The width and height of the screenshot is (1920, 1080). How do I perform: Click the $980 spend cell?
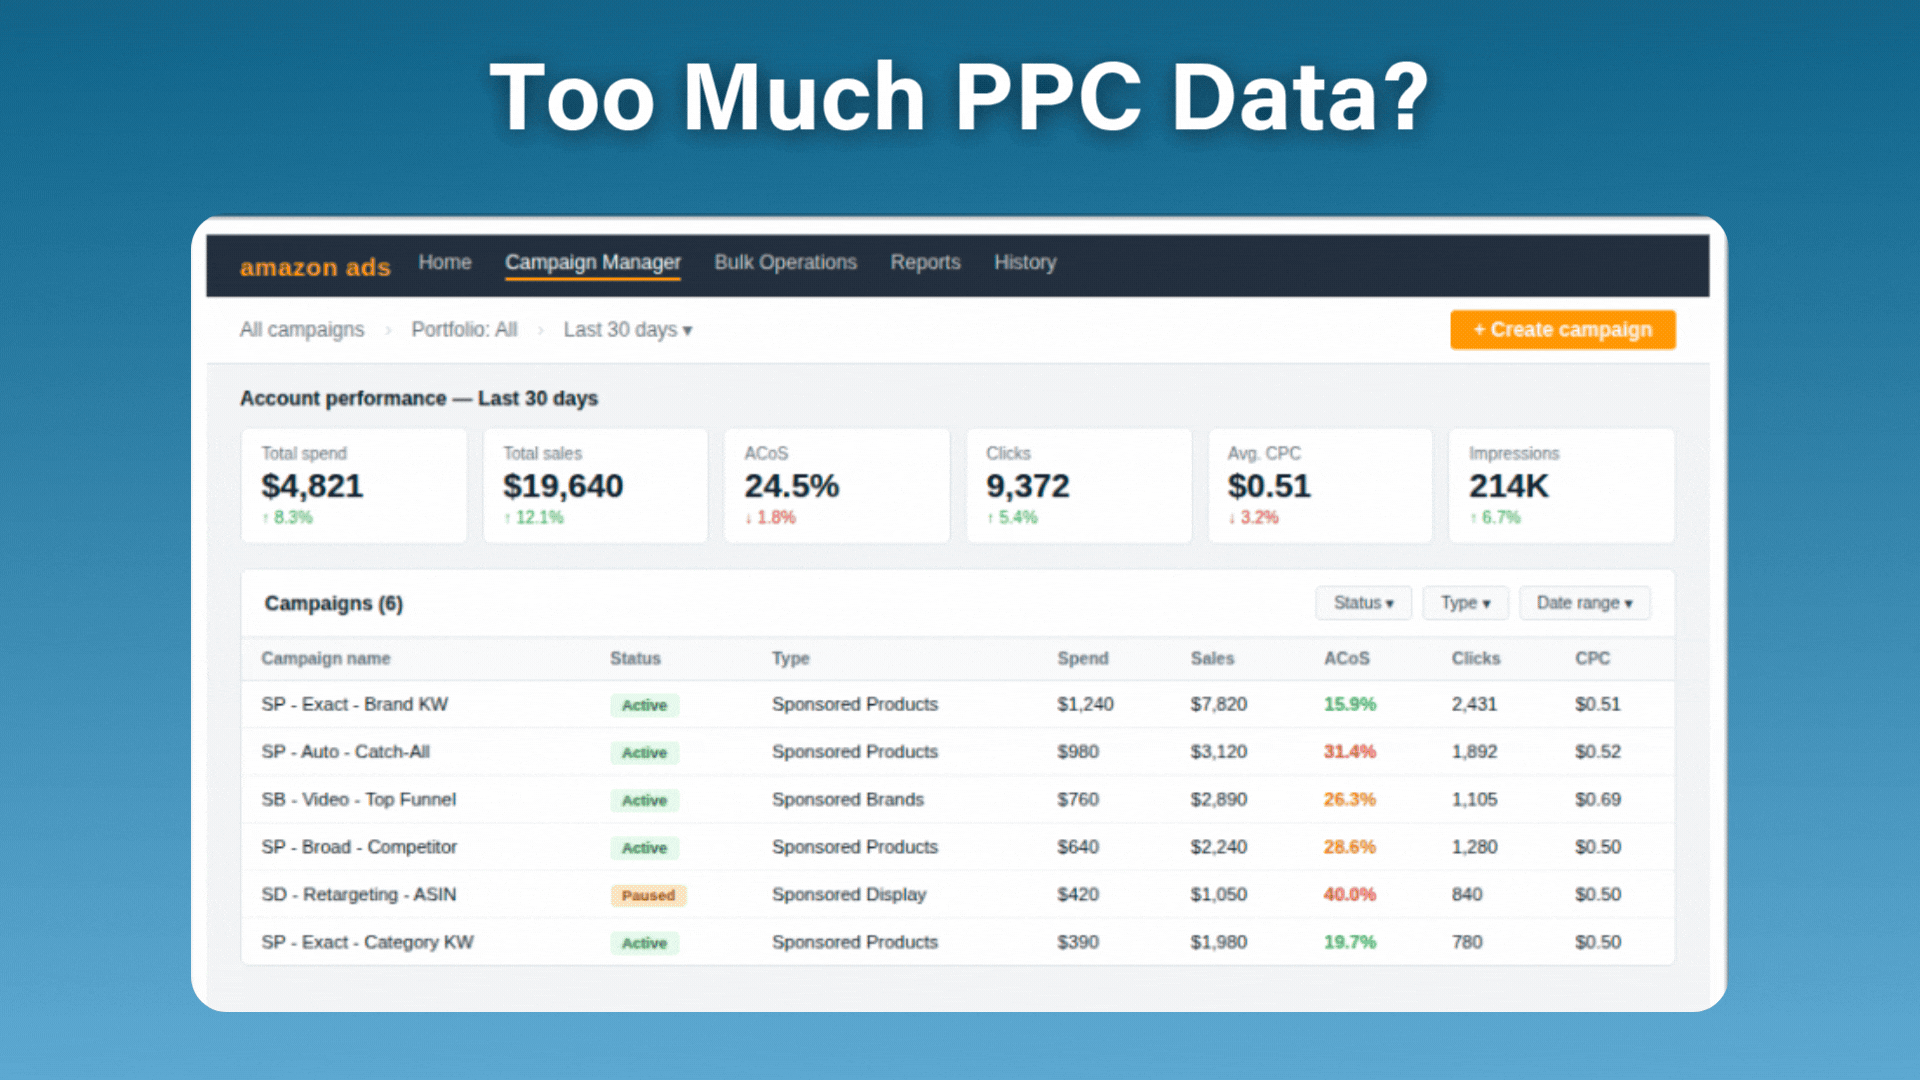pyautogui.click(x=1078, y=752)
